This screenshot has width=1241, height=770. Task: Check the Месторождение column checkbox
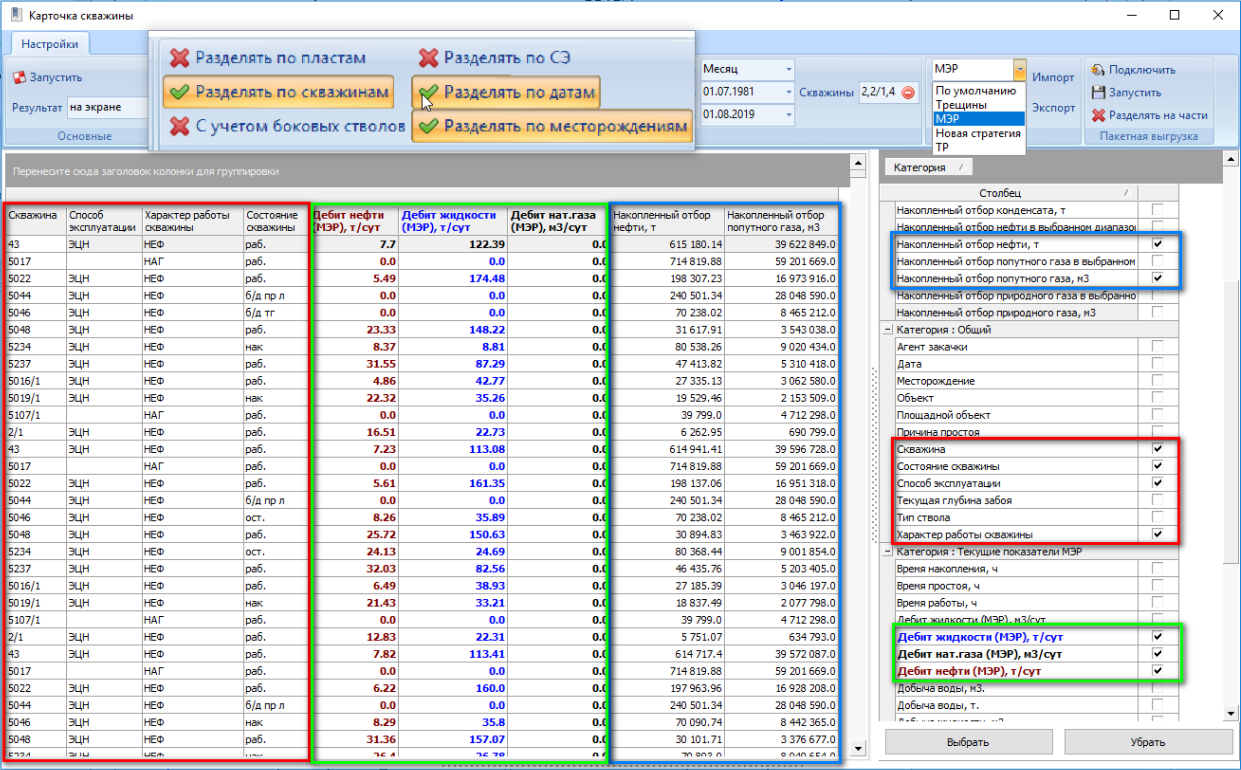(x=1157, y=381)
